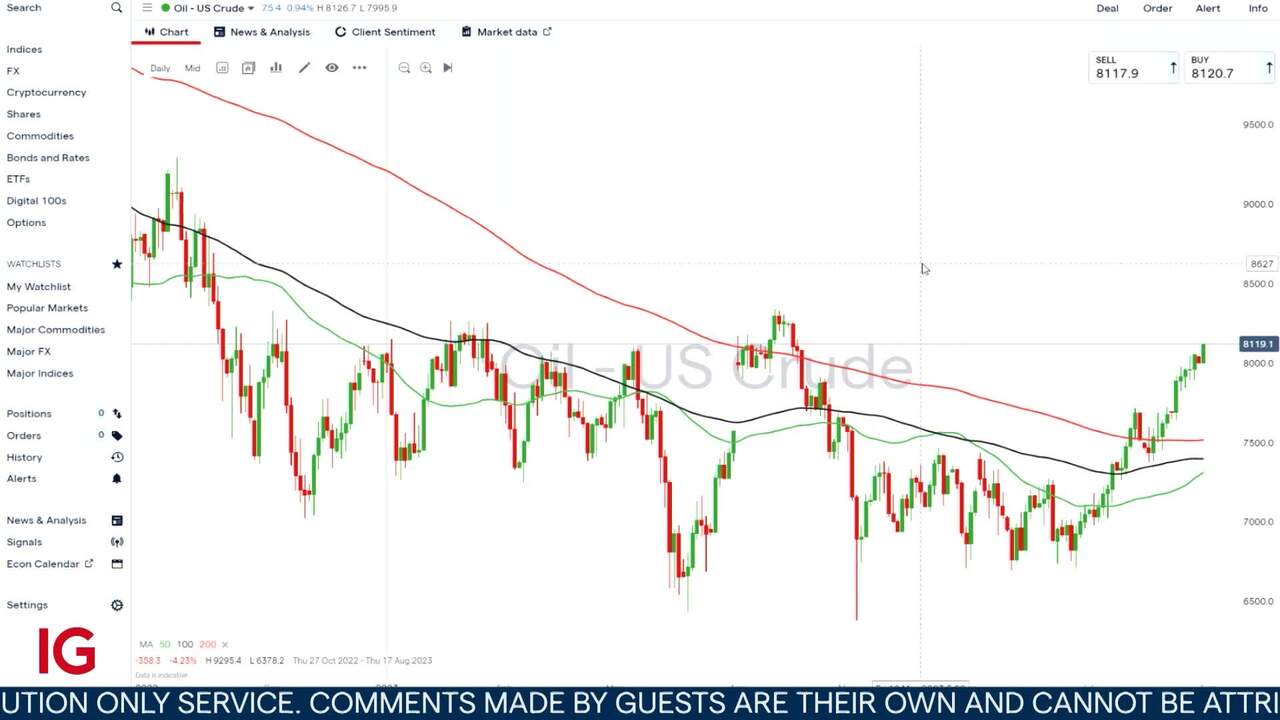Open Bonds and Rates category
Image resolution: width=1280 pixels, height=720 pixels.
click(48, 158)
